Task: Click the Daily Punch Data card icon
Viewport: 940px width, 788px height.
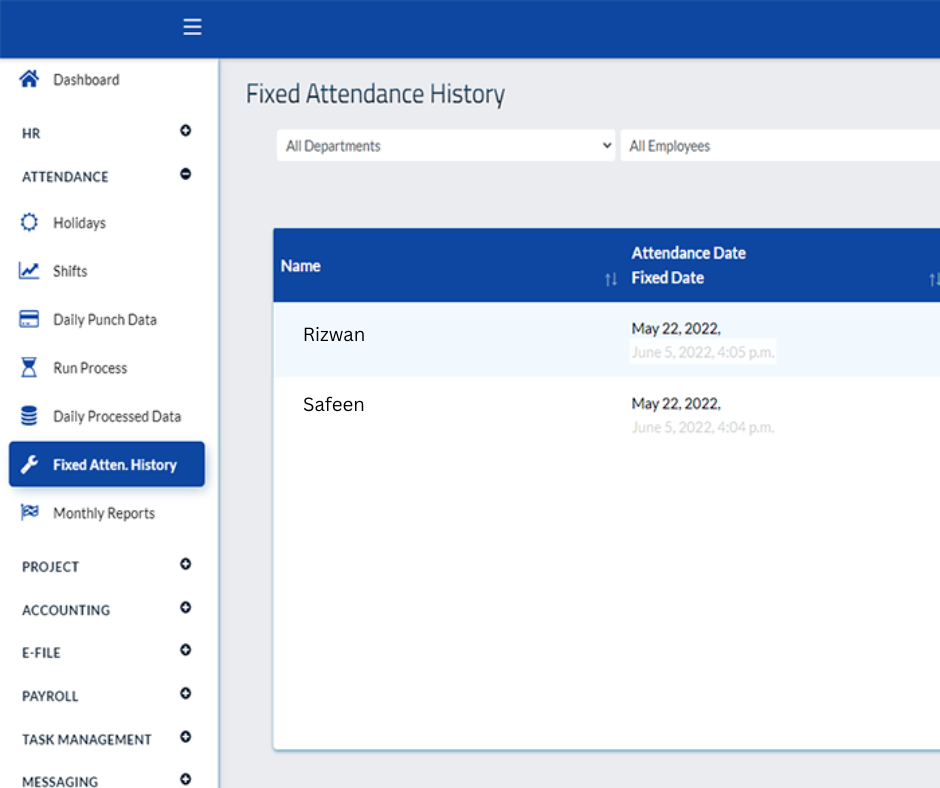Action: pyautogui.click(x=29, y=319)
